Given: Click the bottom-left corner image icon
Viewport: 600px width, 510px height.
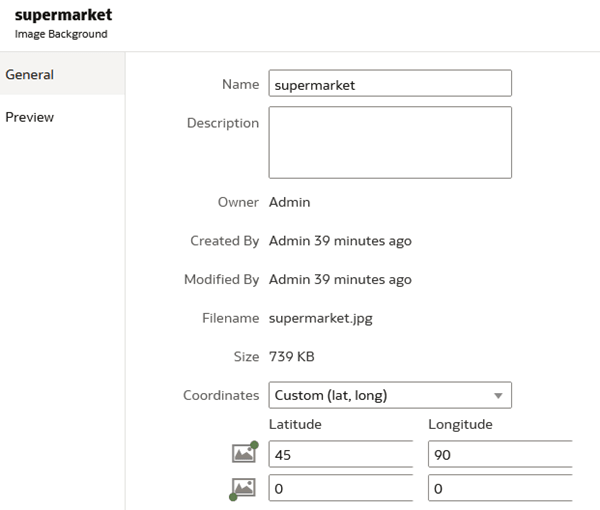Looking at the screenshot, I should coord(244,488).
